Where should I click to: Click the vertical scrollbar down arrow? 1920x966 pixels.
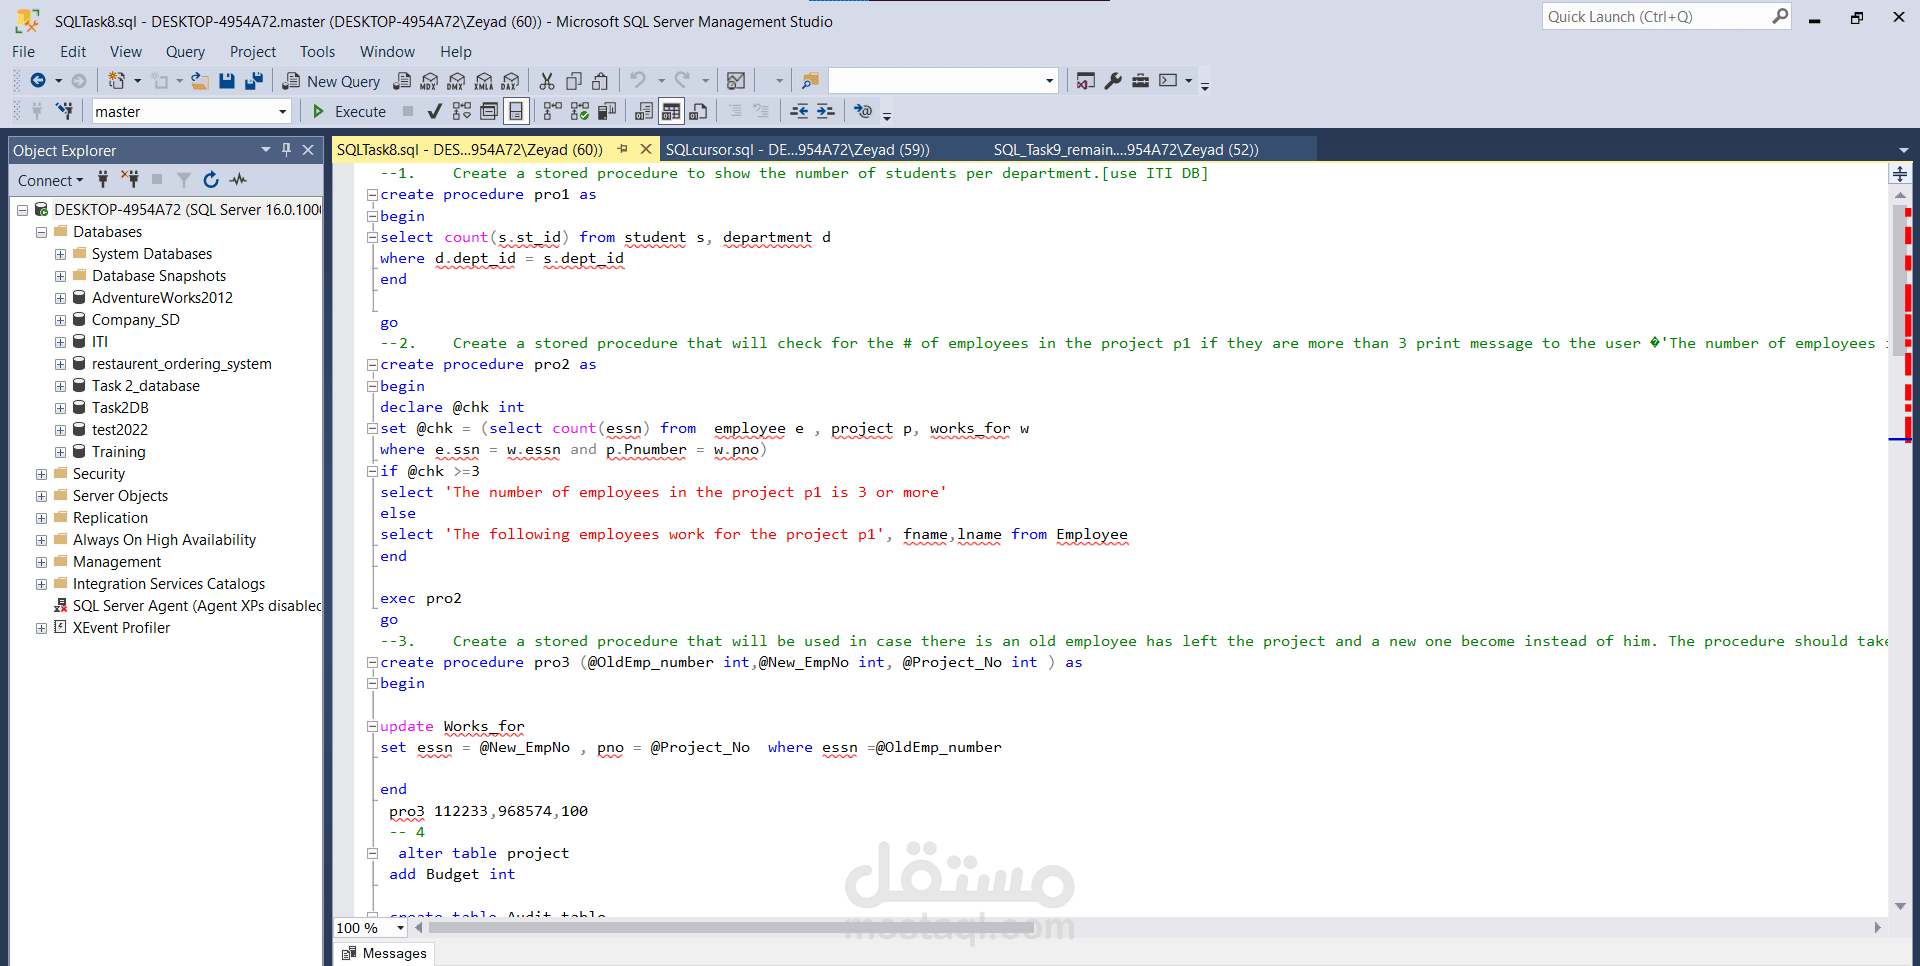pos(1898,907)
